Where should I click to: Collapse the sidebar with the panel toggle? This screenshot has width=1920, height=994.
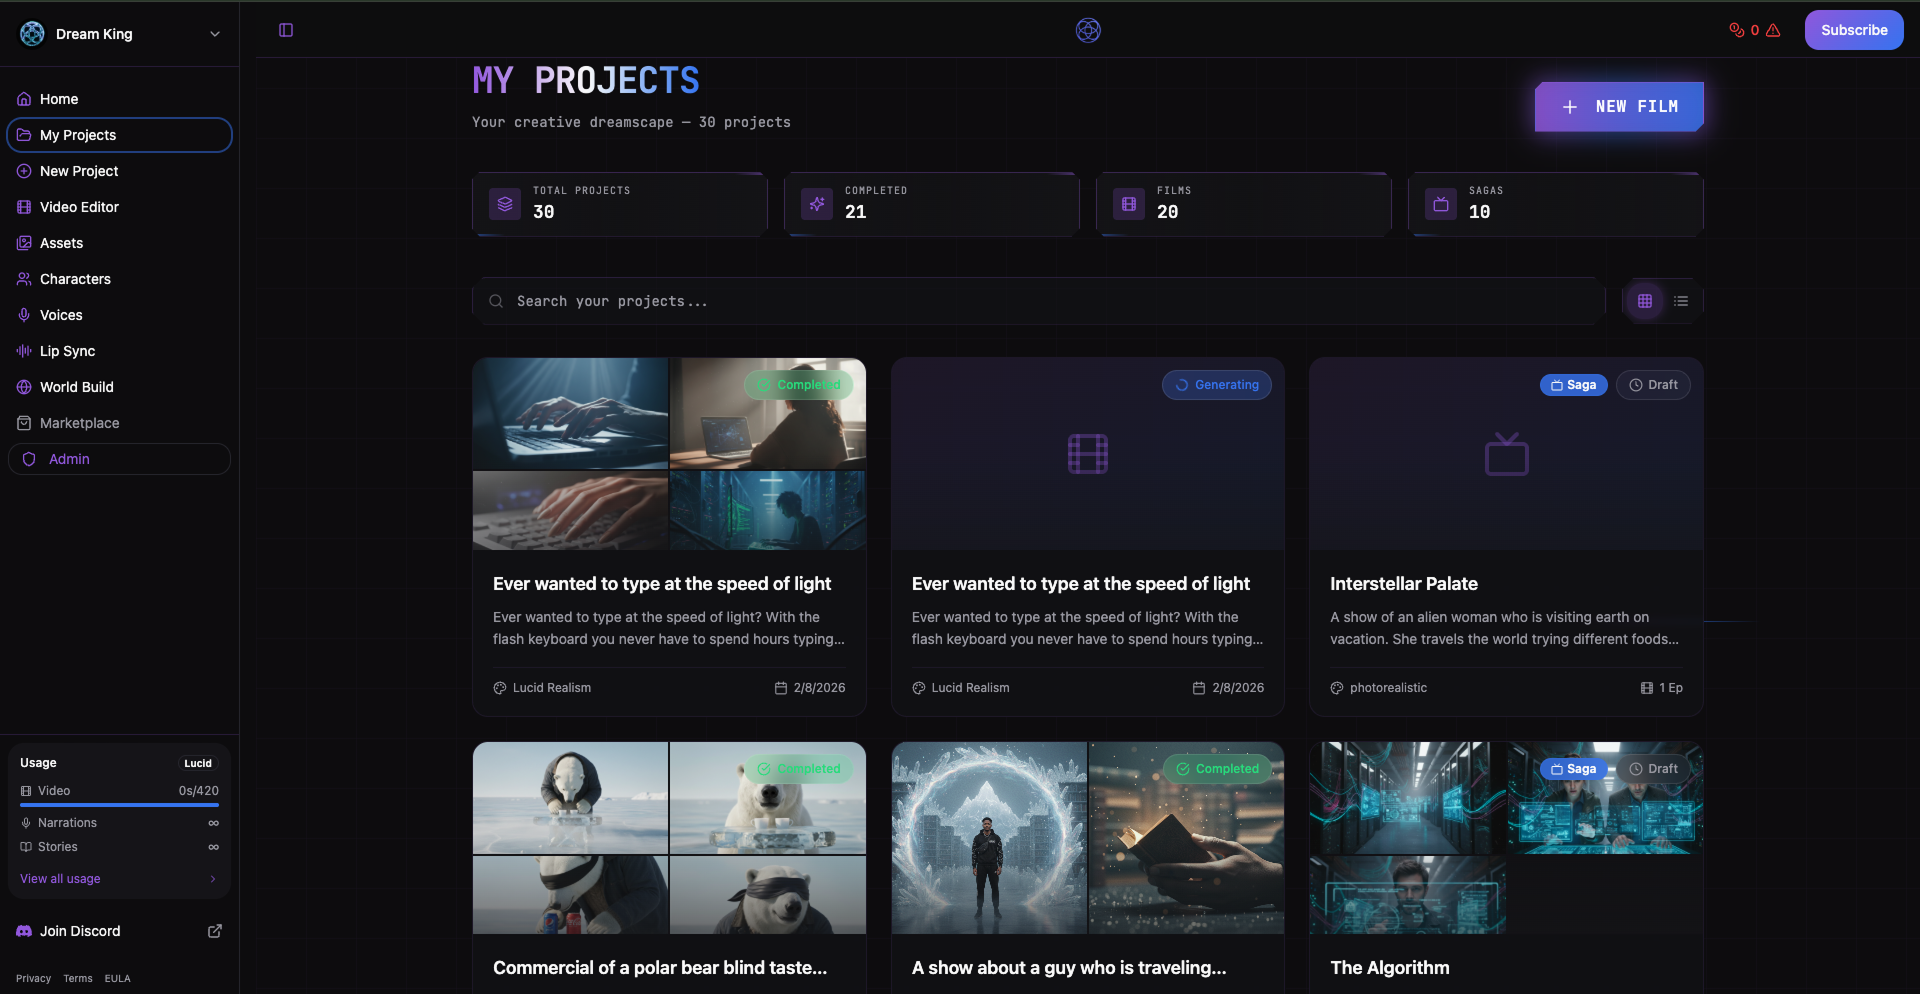[286, 30]
